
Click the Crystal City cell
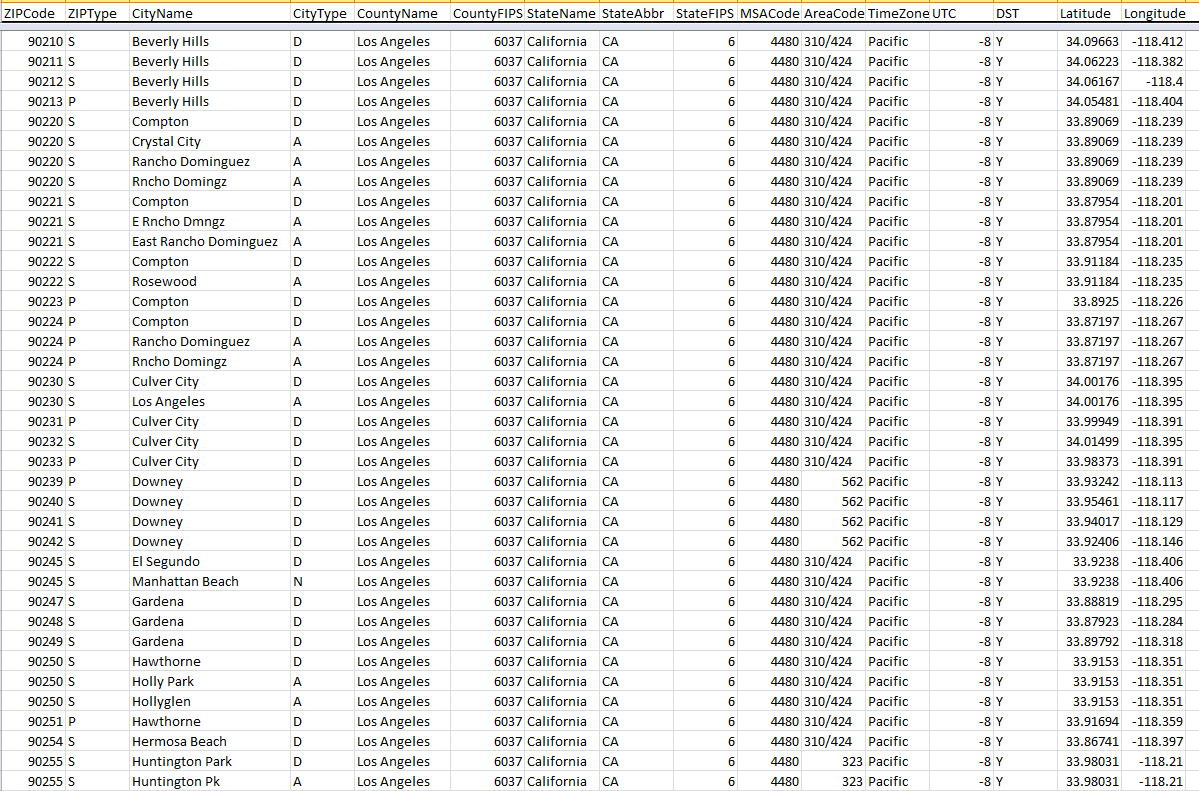point(210,142)
